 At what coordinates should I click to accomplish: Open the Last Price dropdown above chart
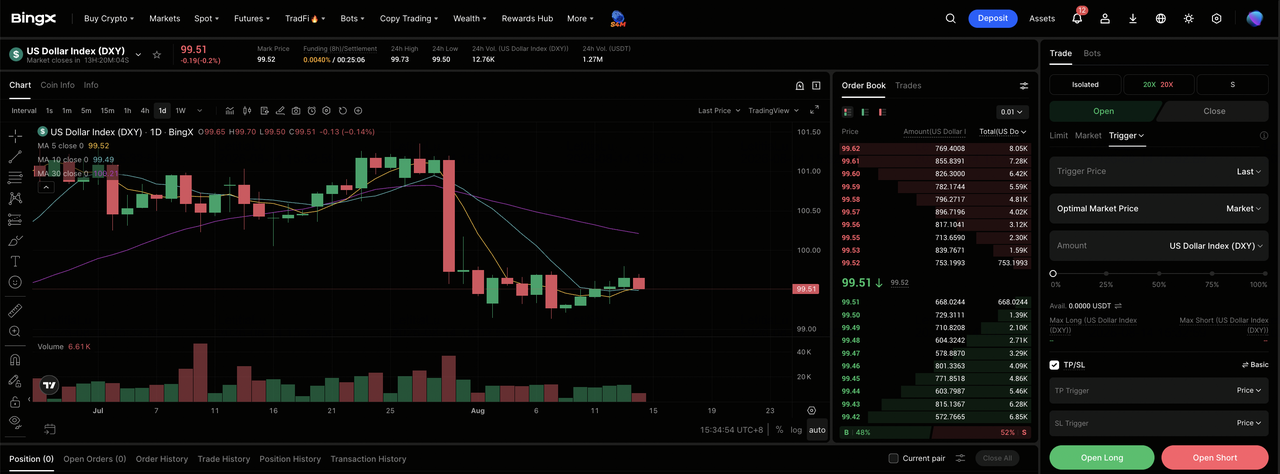[720, 111]
